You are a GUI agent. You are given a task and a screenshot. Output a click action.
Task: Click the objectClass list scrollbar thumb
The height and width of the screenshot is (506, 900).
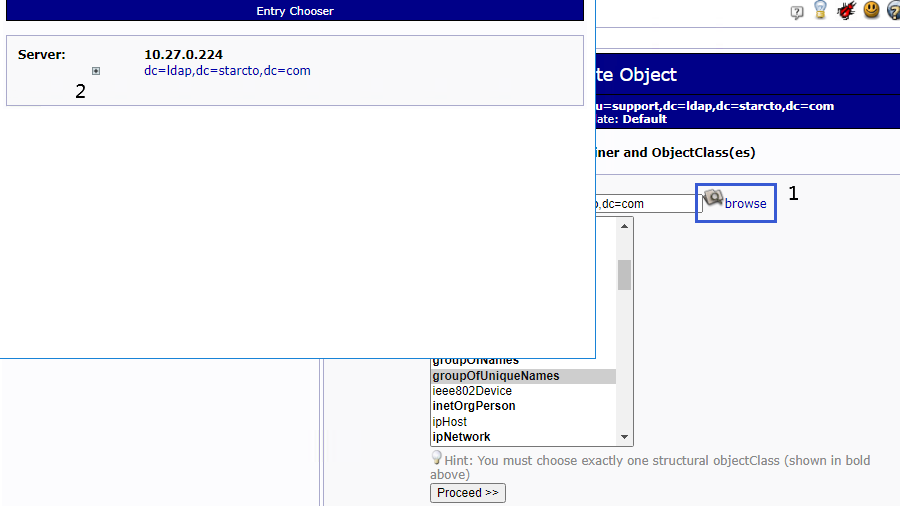[624, 275]
